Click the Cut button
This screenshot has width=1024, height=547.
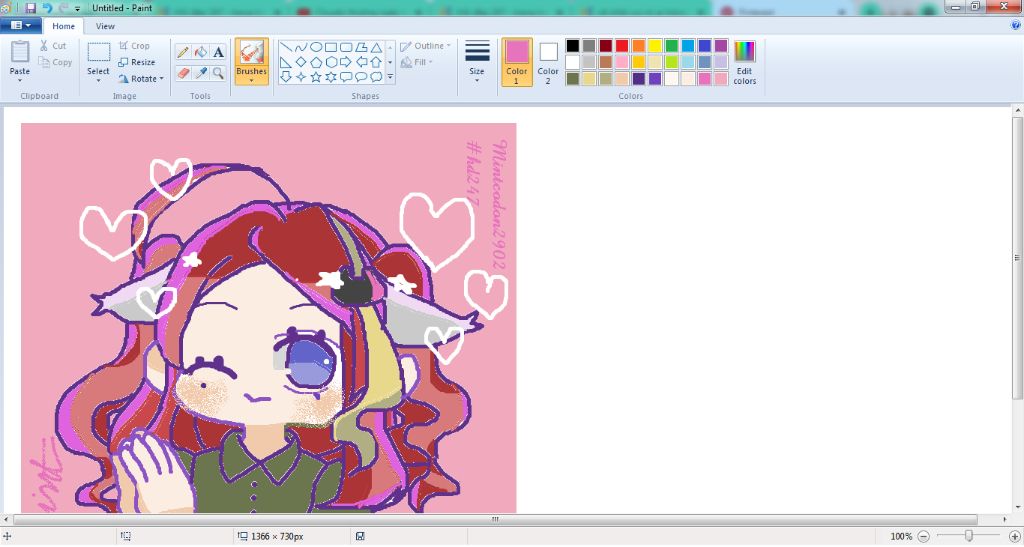(x=52, y=46)
